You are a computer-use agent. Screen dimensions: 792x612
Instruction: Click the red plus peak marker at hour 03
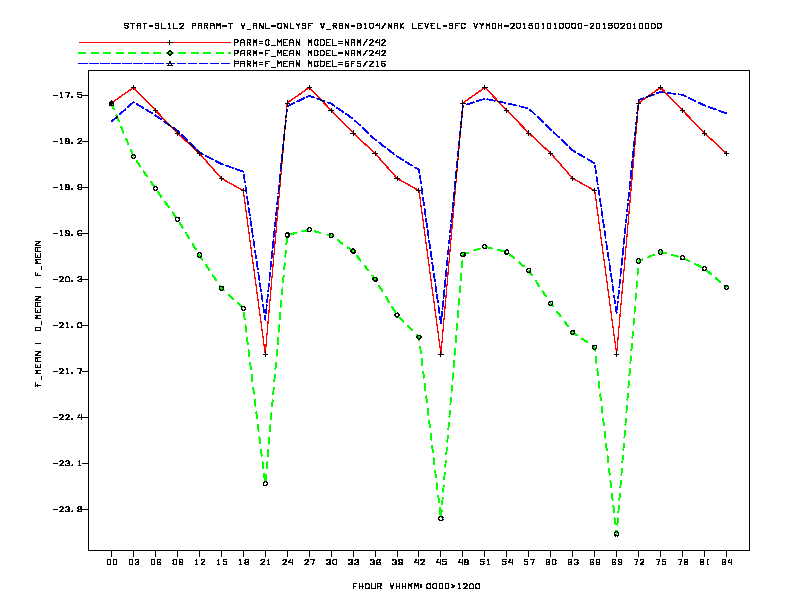tap(133, 88)
